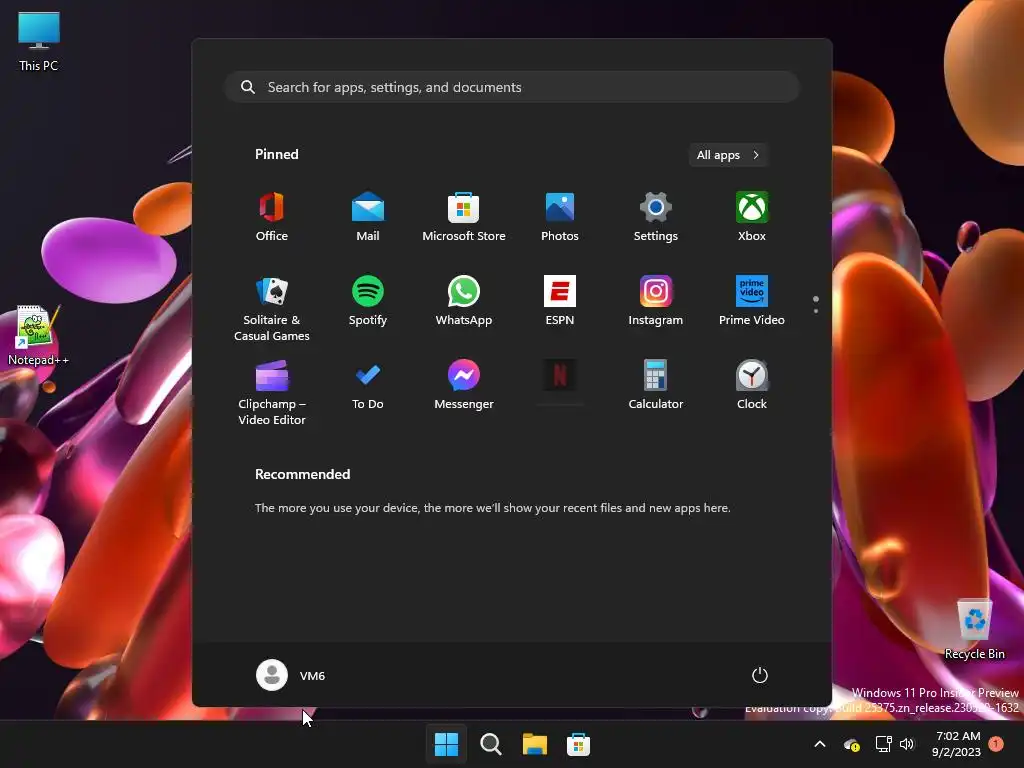Launch Spotify

pos(368,302)
